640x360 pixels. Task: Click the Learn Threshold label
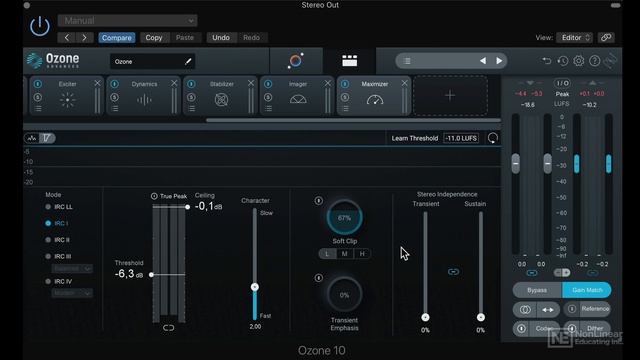tap(415, 138)
